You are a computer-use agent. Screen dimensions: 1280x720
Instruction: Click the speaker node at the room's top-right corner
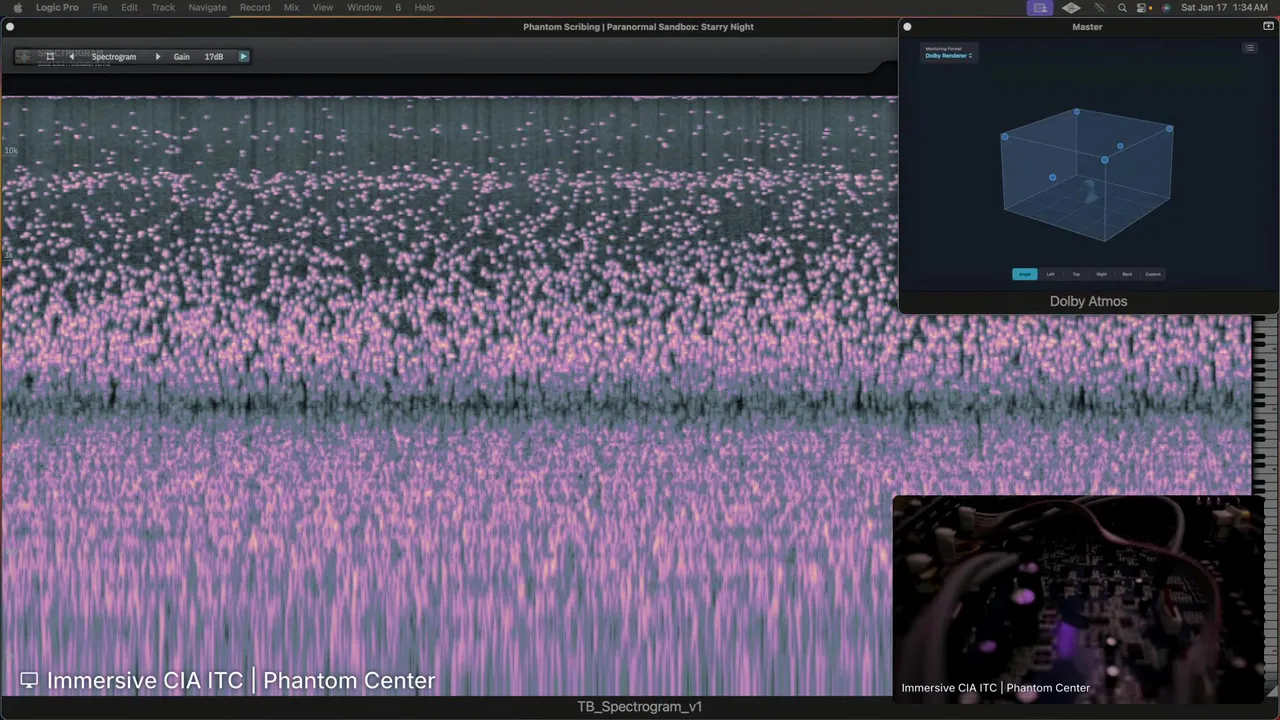coord(1170,128)
